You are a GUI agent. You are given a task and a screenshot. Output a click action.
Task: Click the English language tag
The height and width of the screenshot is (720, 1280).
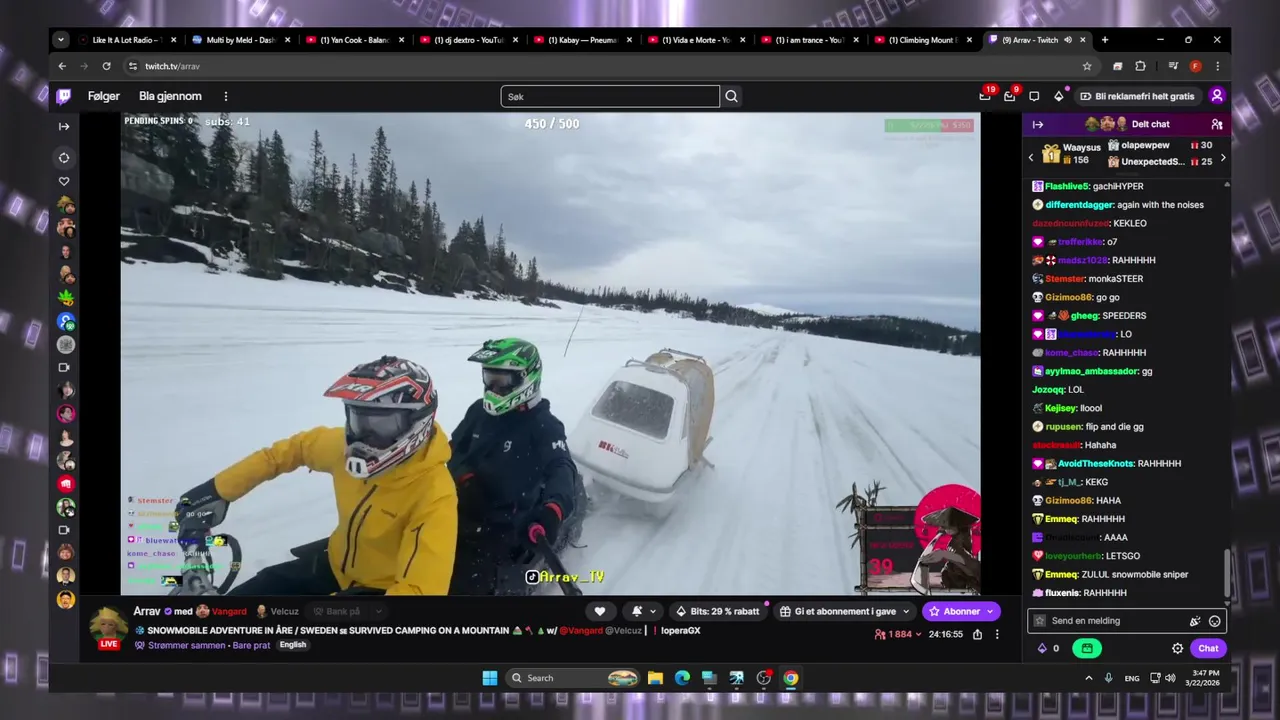(x=293, y=645)
